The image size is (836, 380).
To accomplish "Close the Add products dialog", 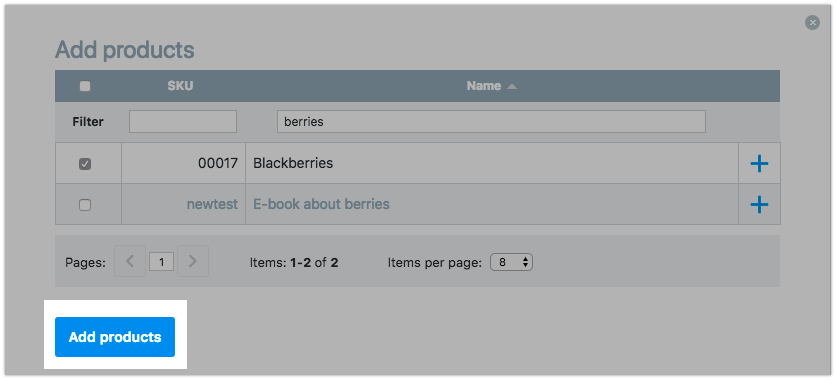I will tap(812, 22).
